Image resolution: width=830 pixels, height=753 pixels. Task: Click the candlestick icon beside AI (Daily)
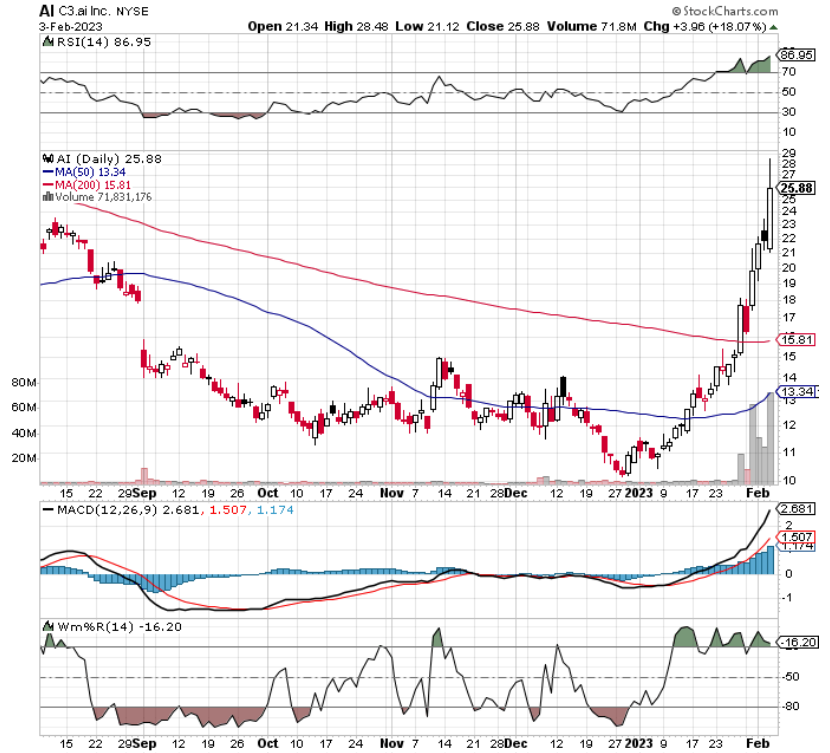(x=48, y=158)
